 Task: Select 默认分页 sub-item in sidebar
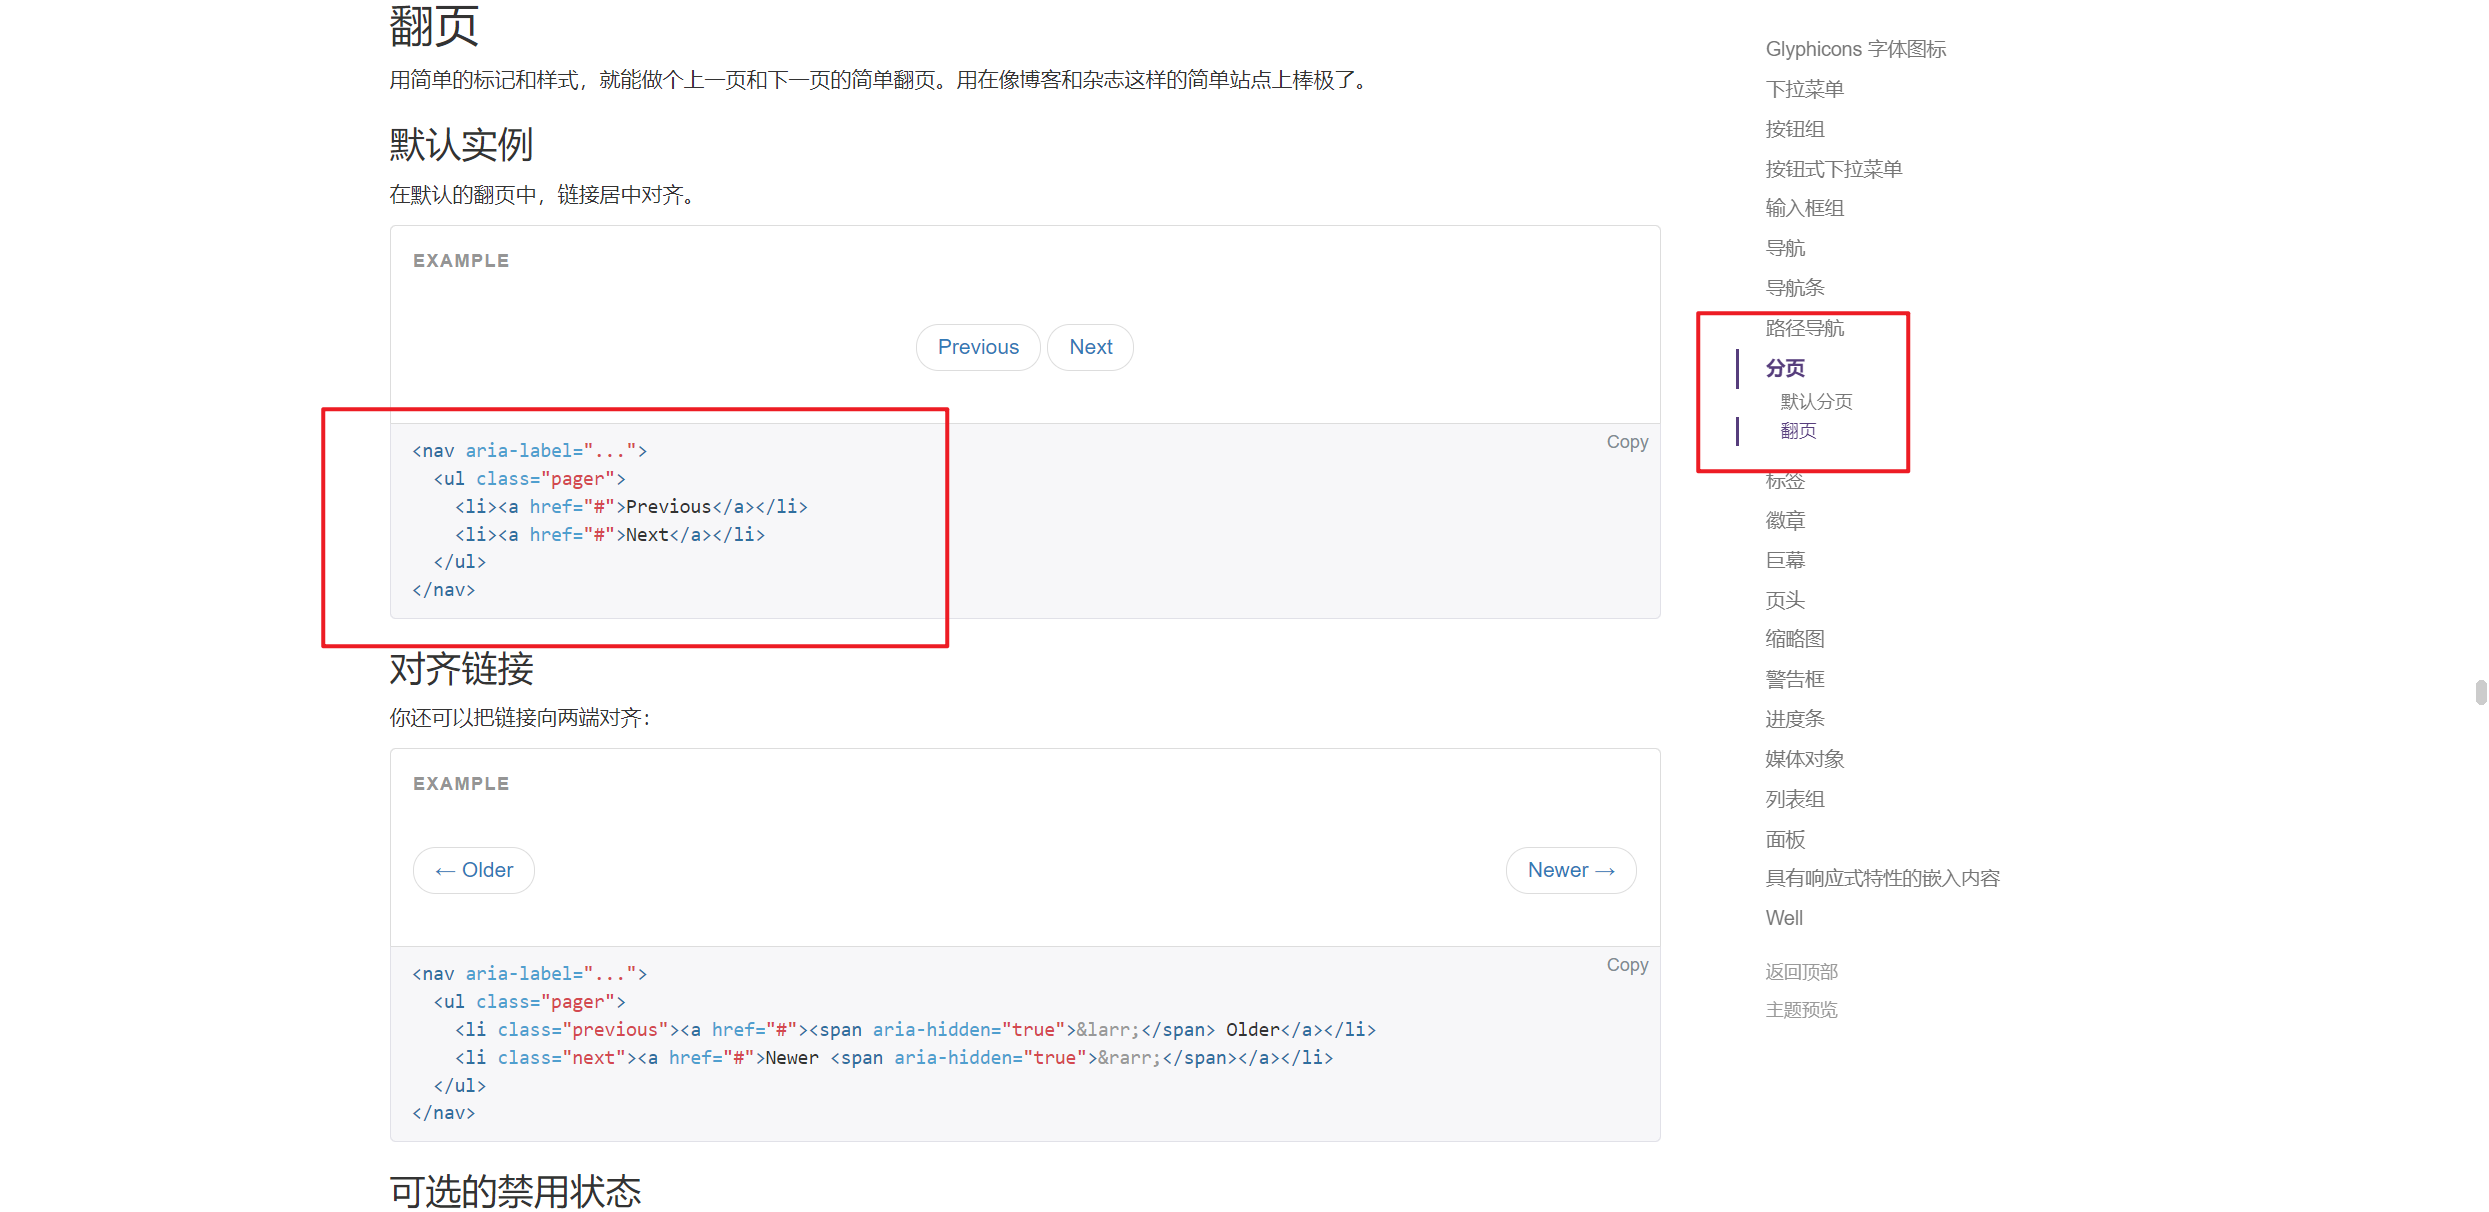[x=1816, y=402]
